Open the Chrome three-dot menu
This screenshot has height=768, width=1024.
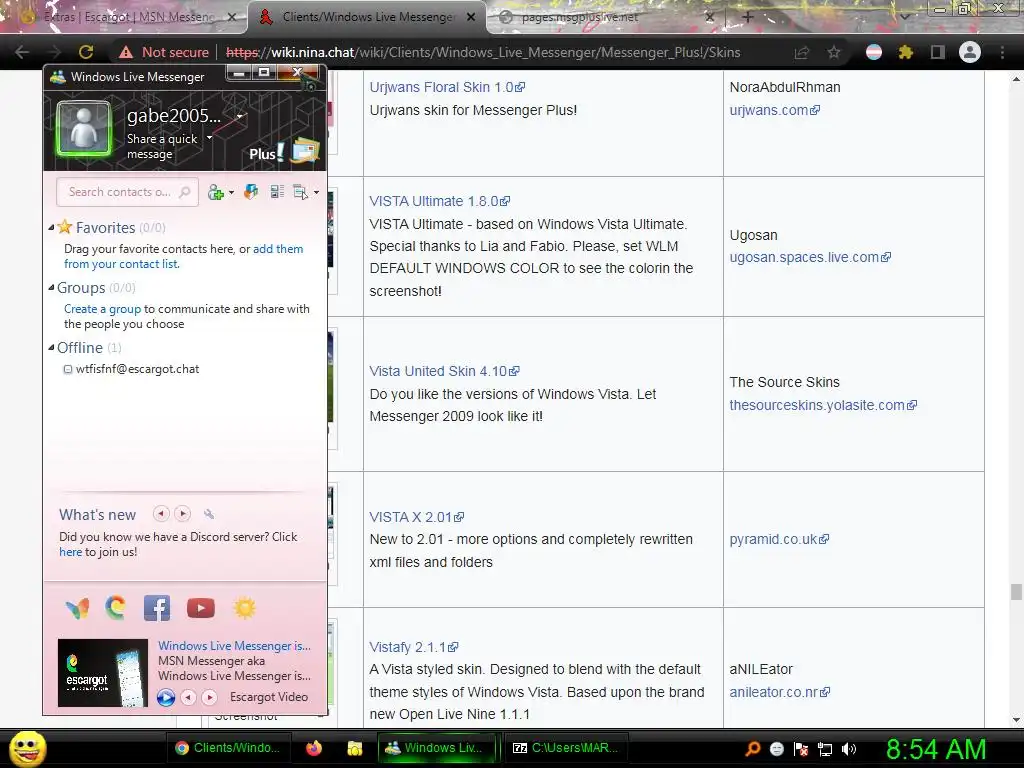(1002, 52)
